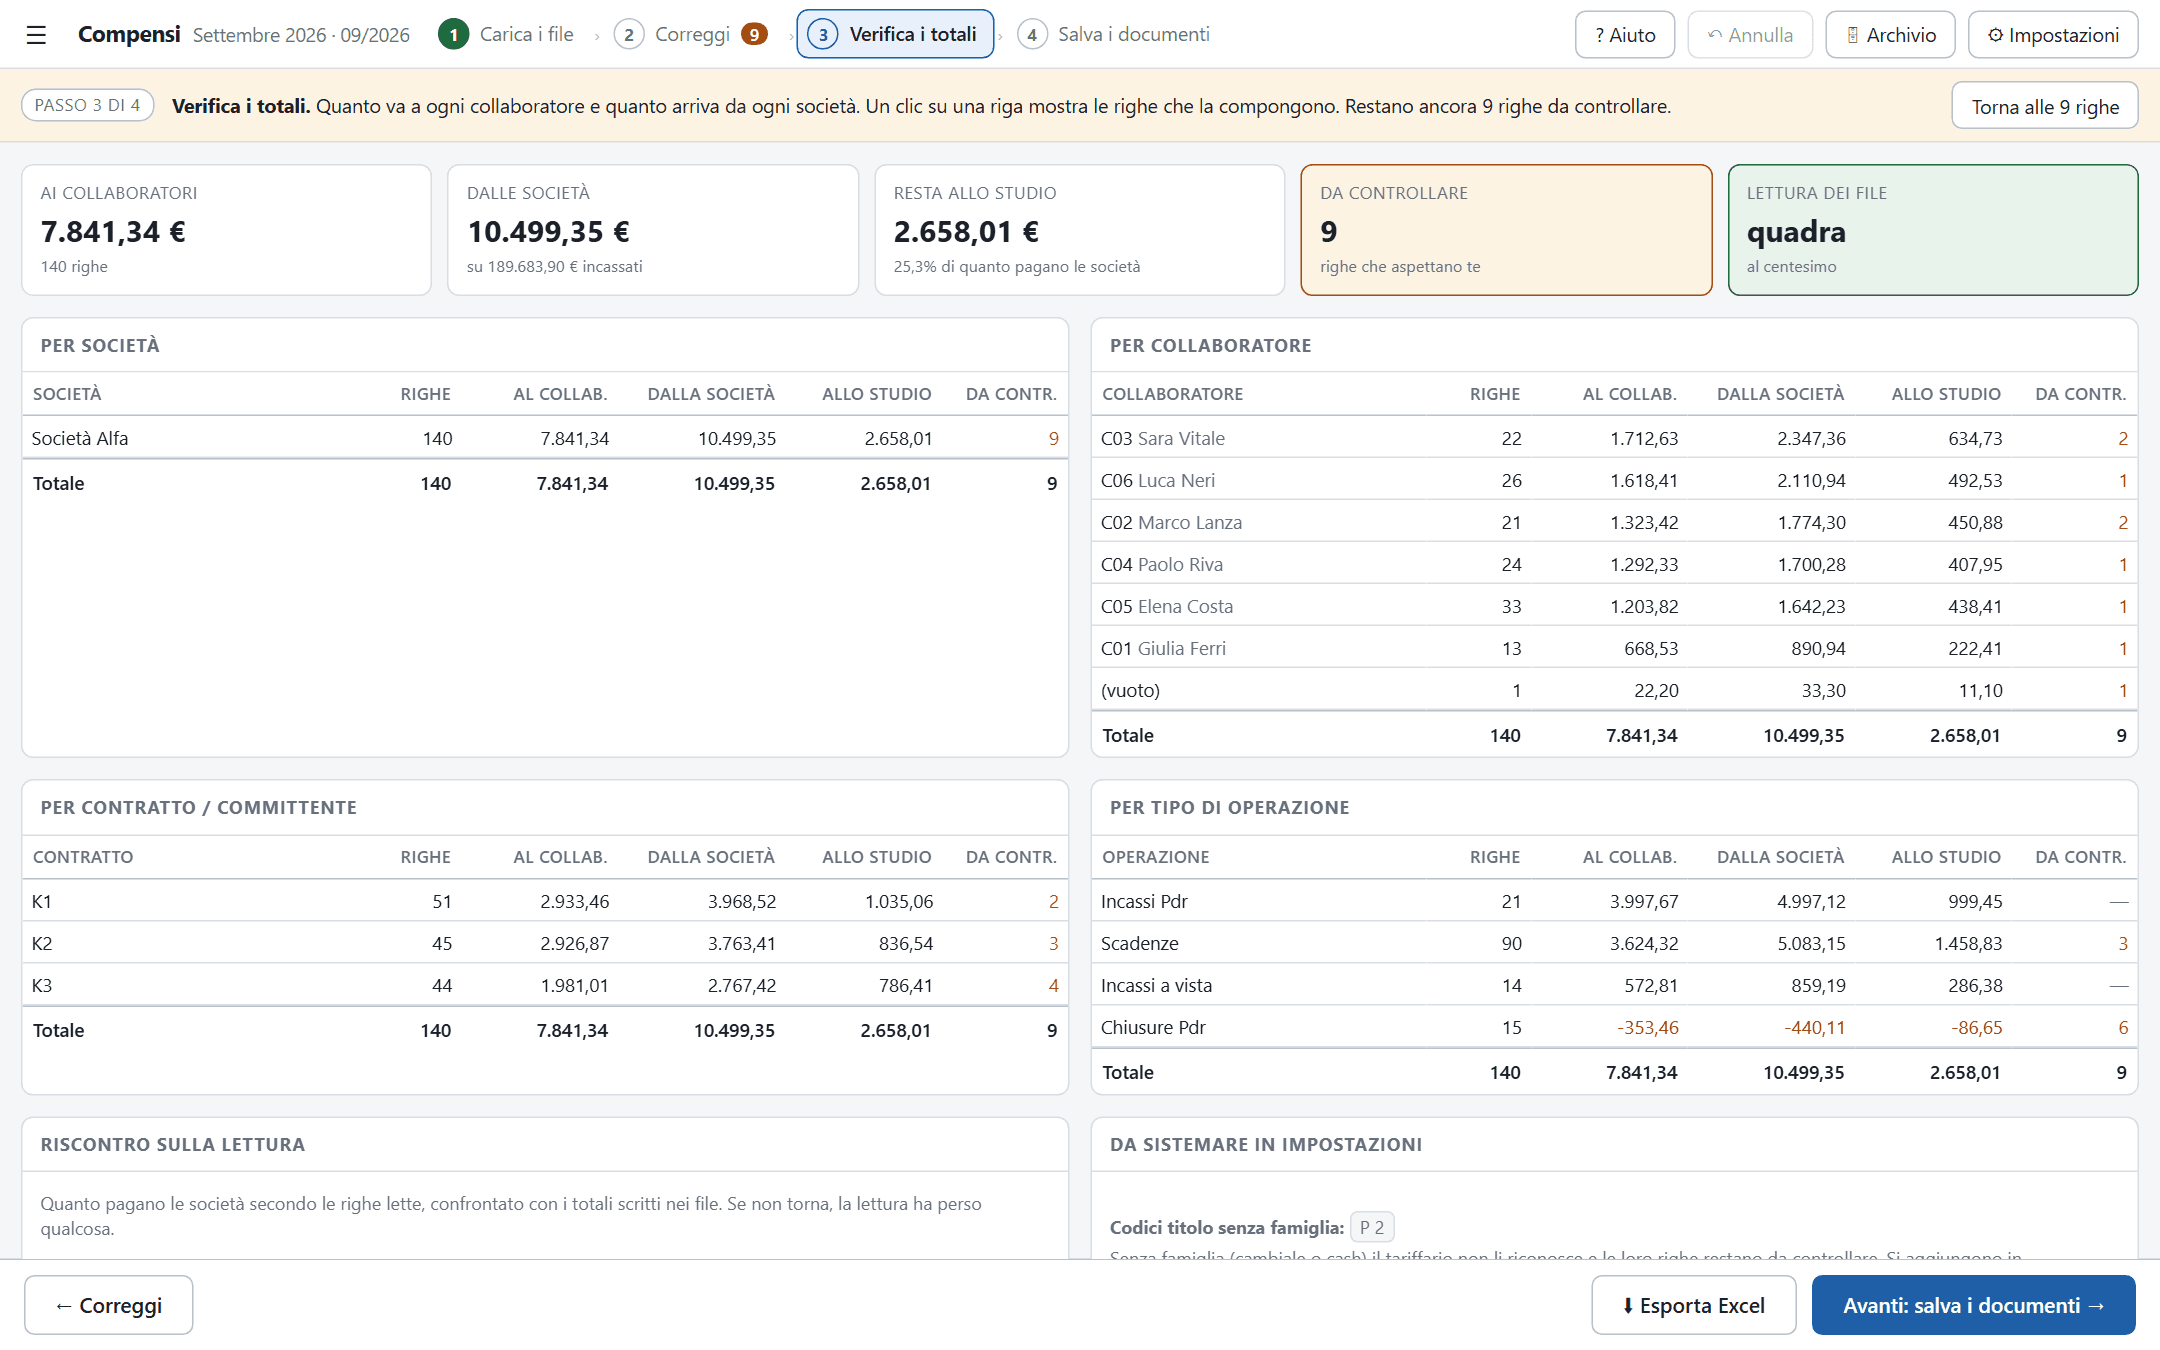This screenshot has height=1350, width=2160.
Task: Select contract K3 row
Action: pyautogui.click(x=545, y=985)
